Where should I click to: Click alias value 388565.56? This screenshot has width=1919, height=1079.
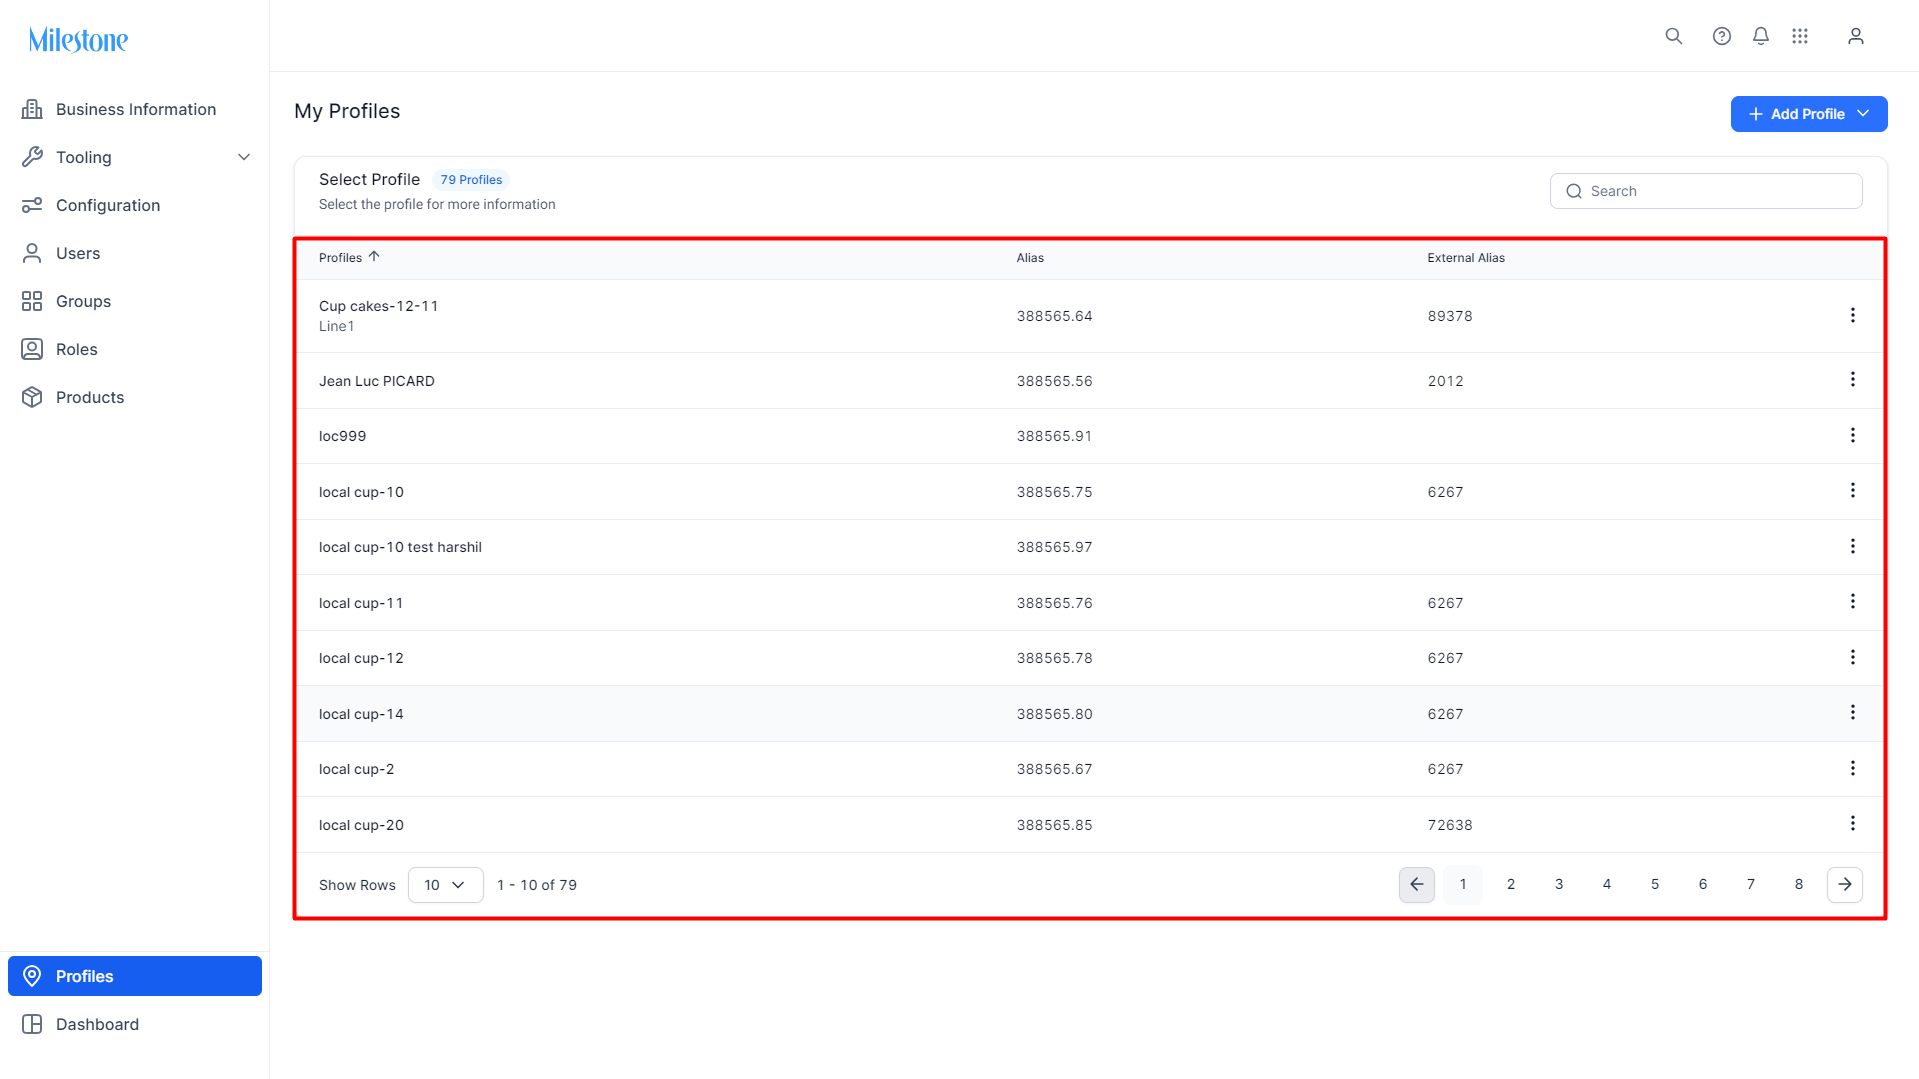coord(1054,381)
